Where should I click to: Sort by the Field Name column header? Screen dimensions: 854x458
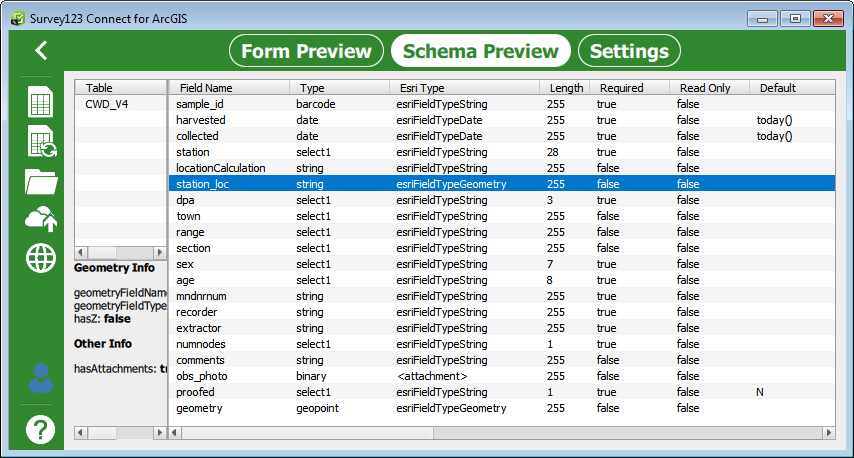[x=229, y=88]
